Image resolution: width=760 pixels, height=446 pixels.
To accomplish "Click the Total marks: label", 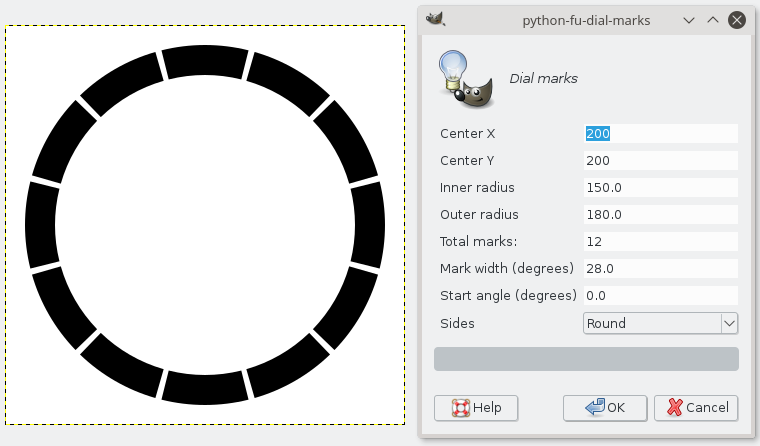I will (478, 241).
